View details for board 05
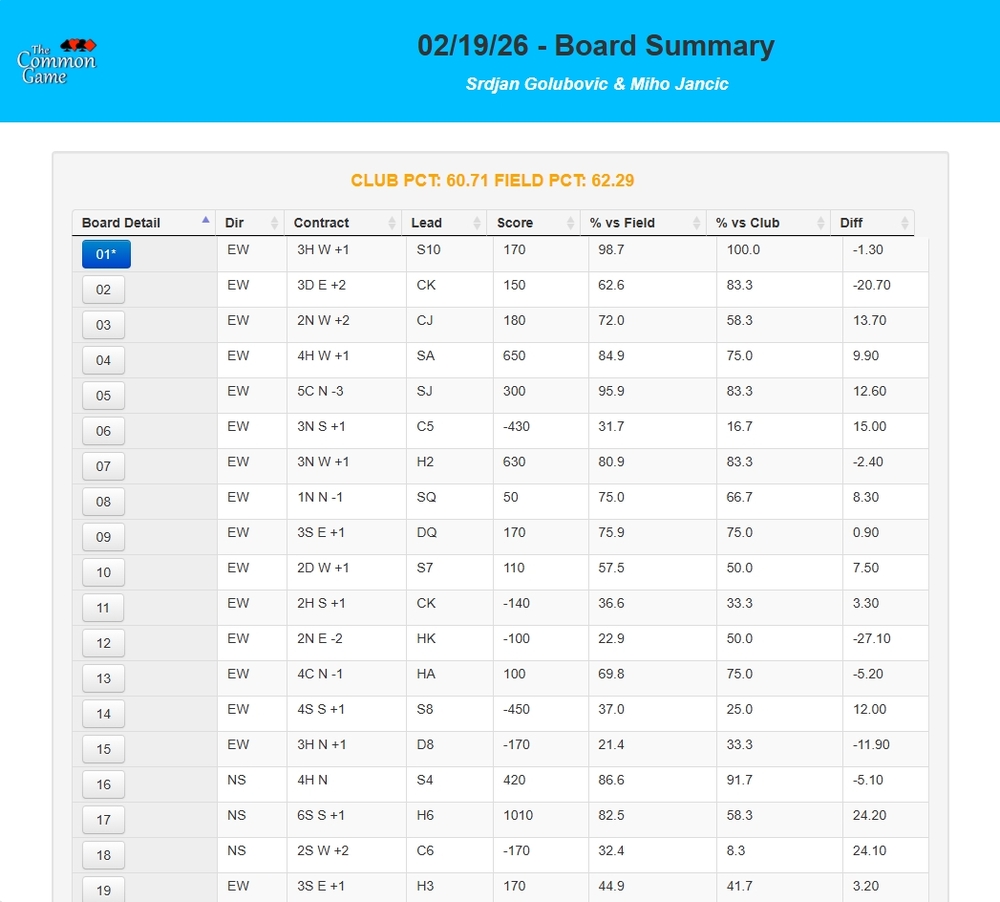Screen dimensions: 1000x902 (104, 396)
